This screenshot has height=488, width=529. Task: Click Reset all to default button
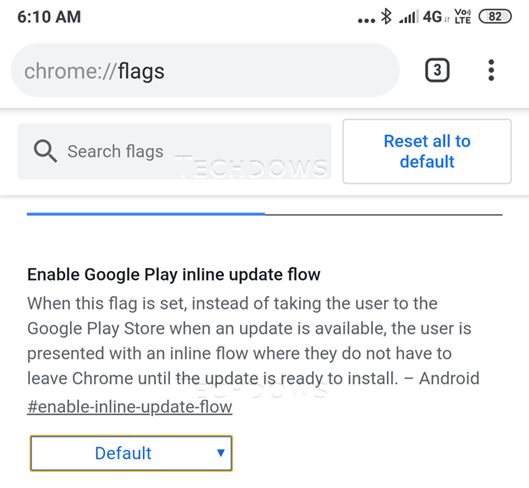pyautogui.click(x=427, y=151)
